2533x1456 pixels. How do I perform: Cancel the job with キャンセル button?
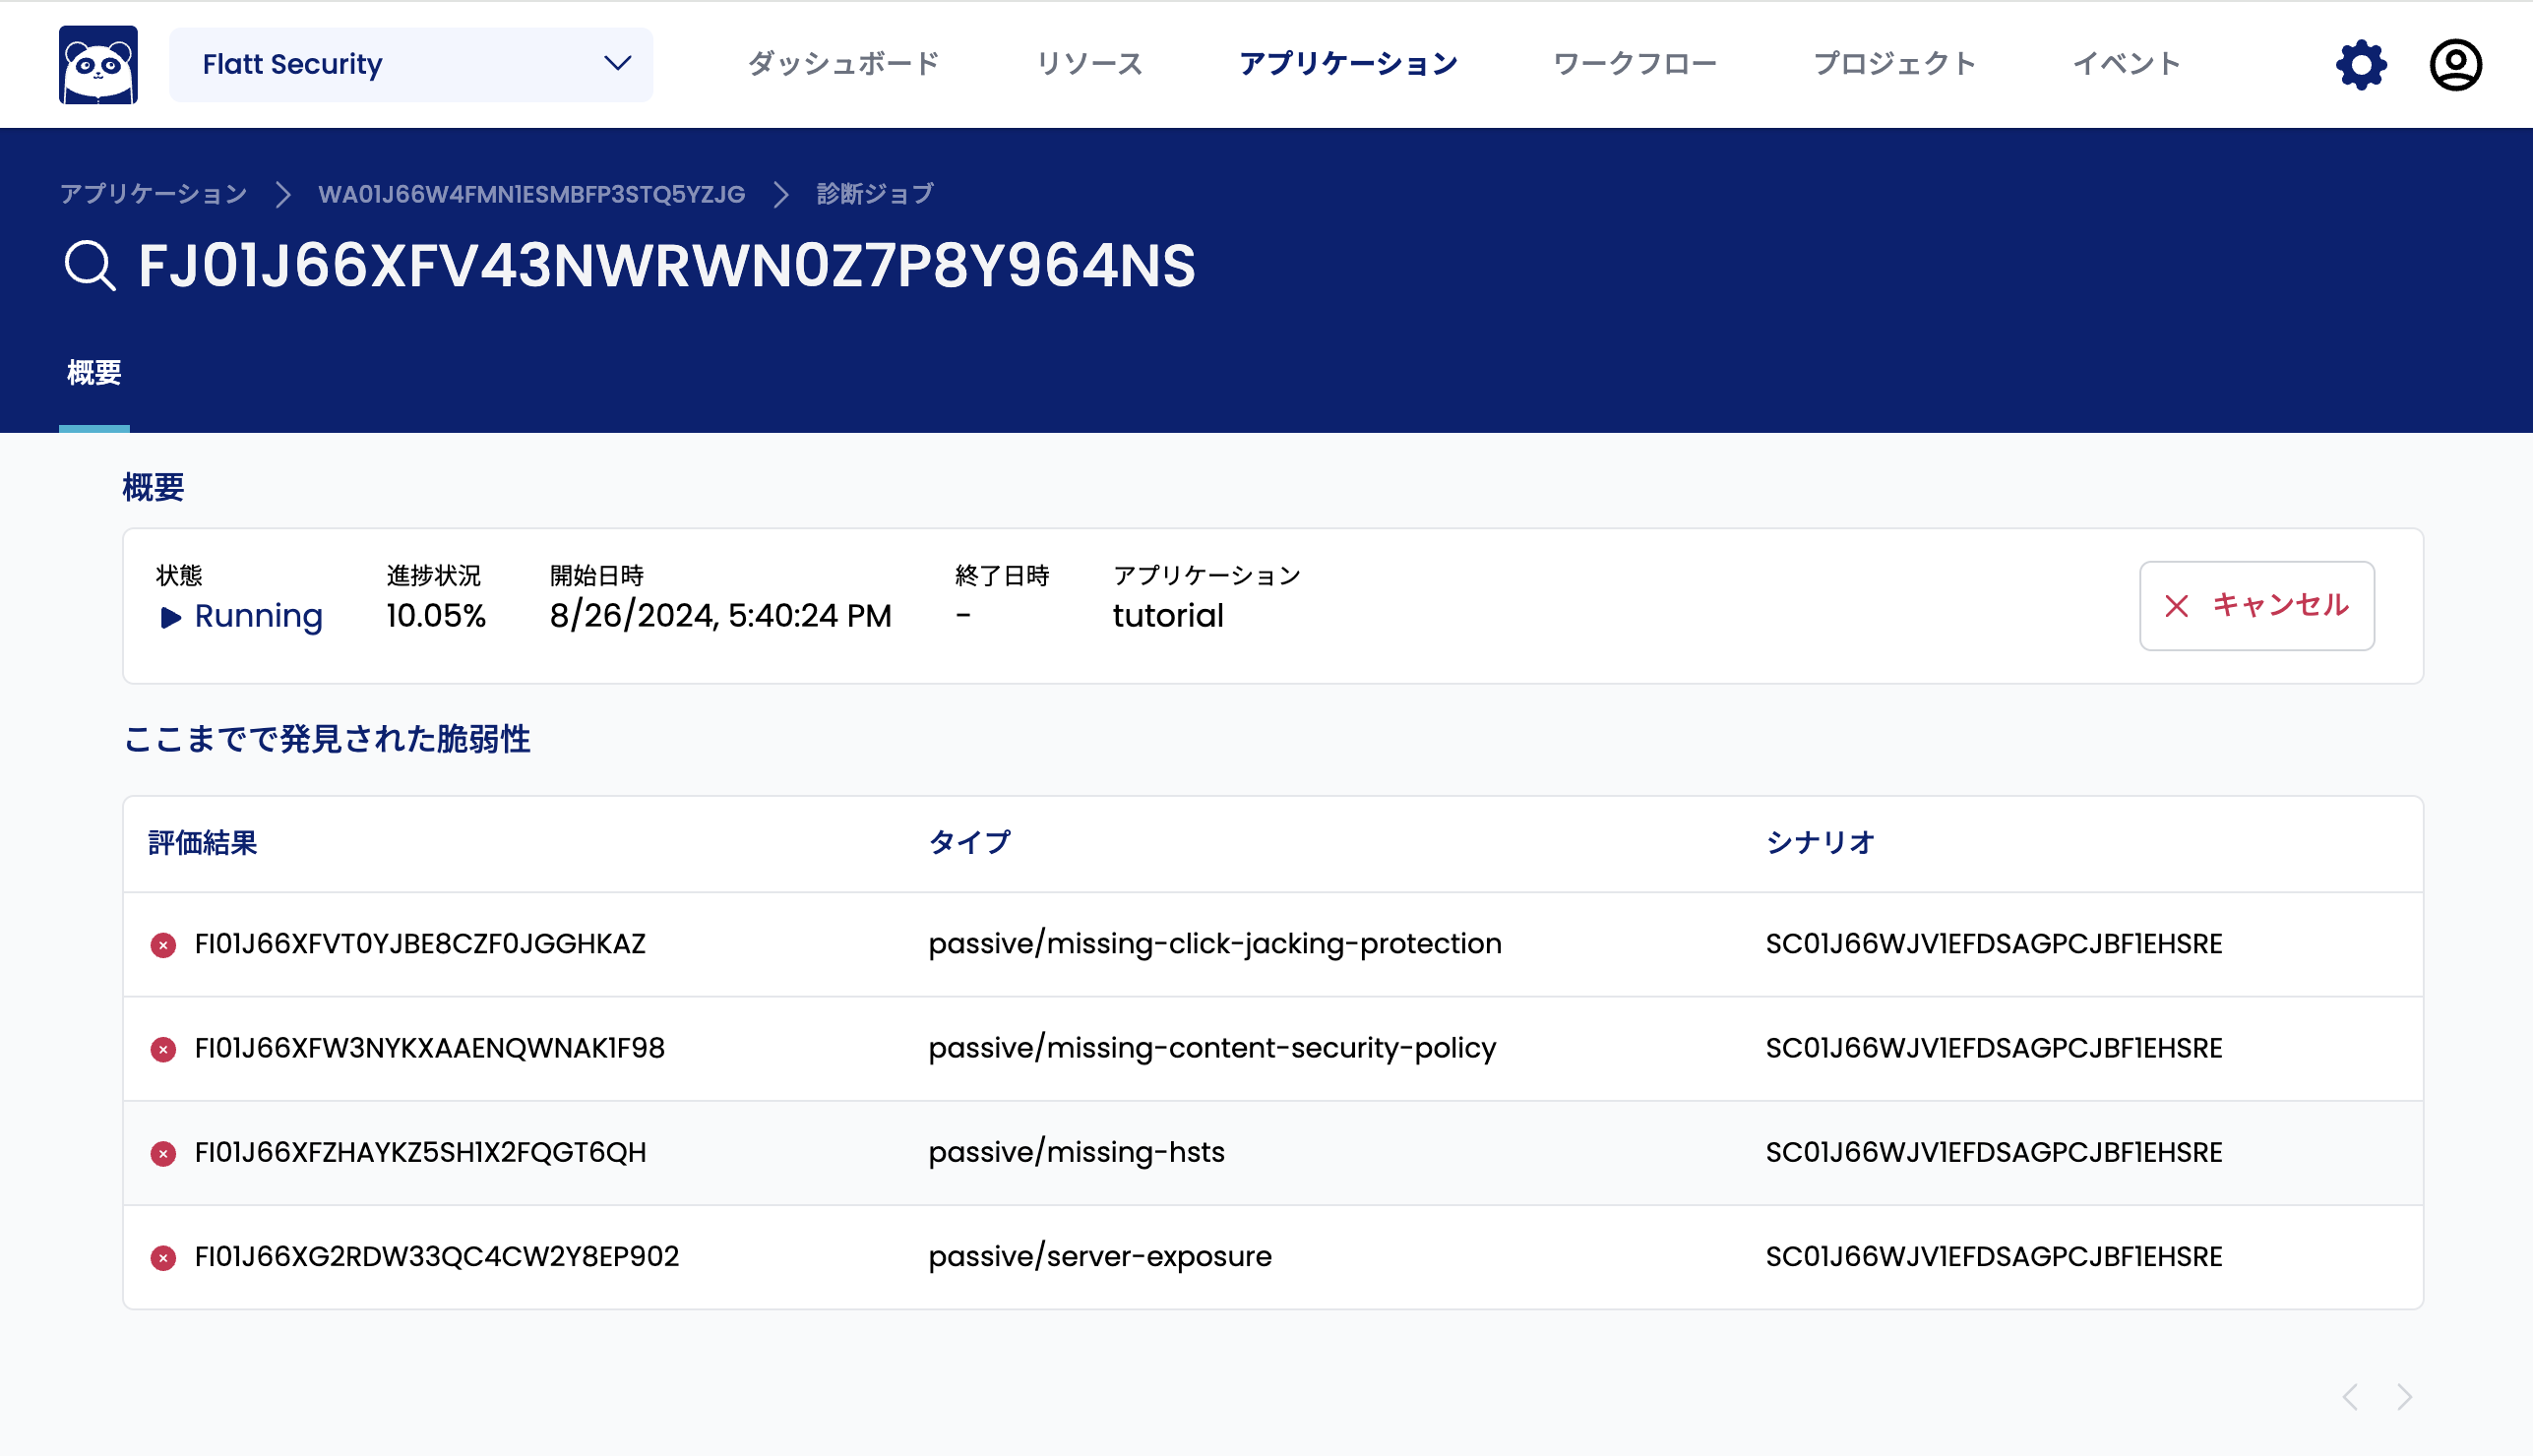tap(2256, 606)
